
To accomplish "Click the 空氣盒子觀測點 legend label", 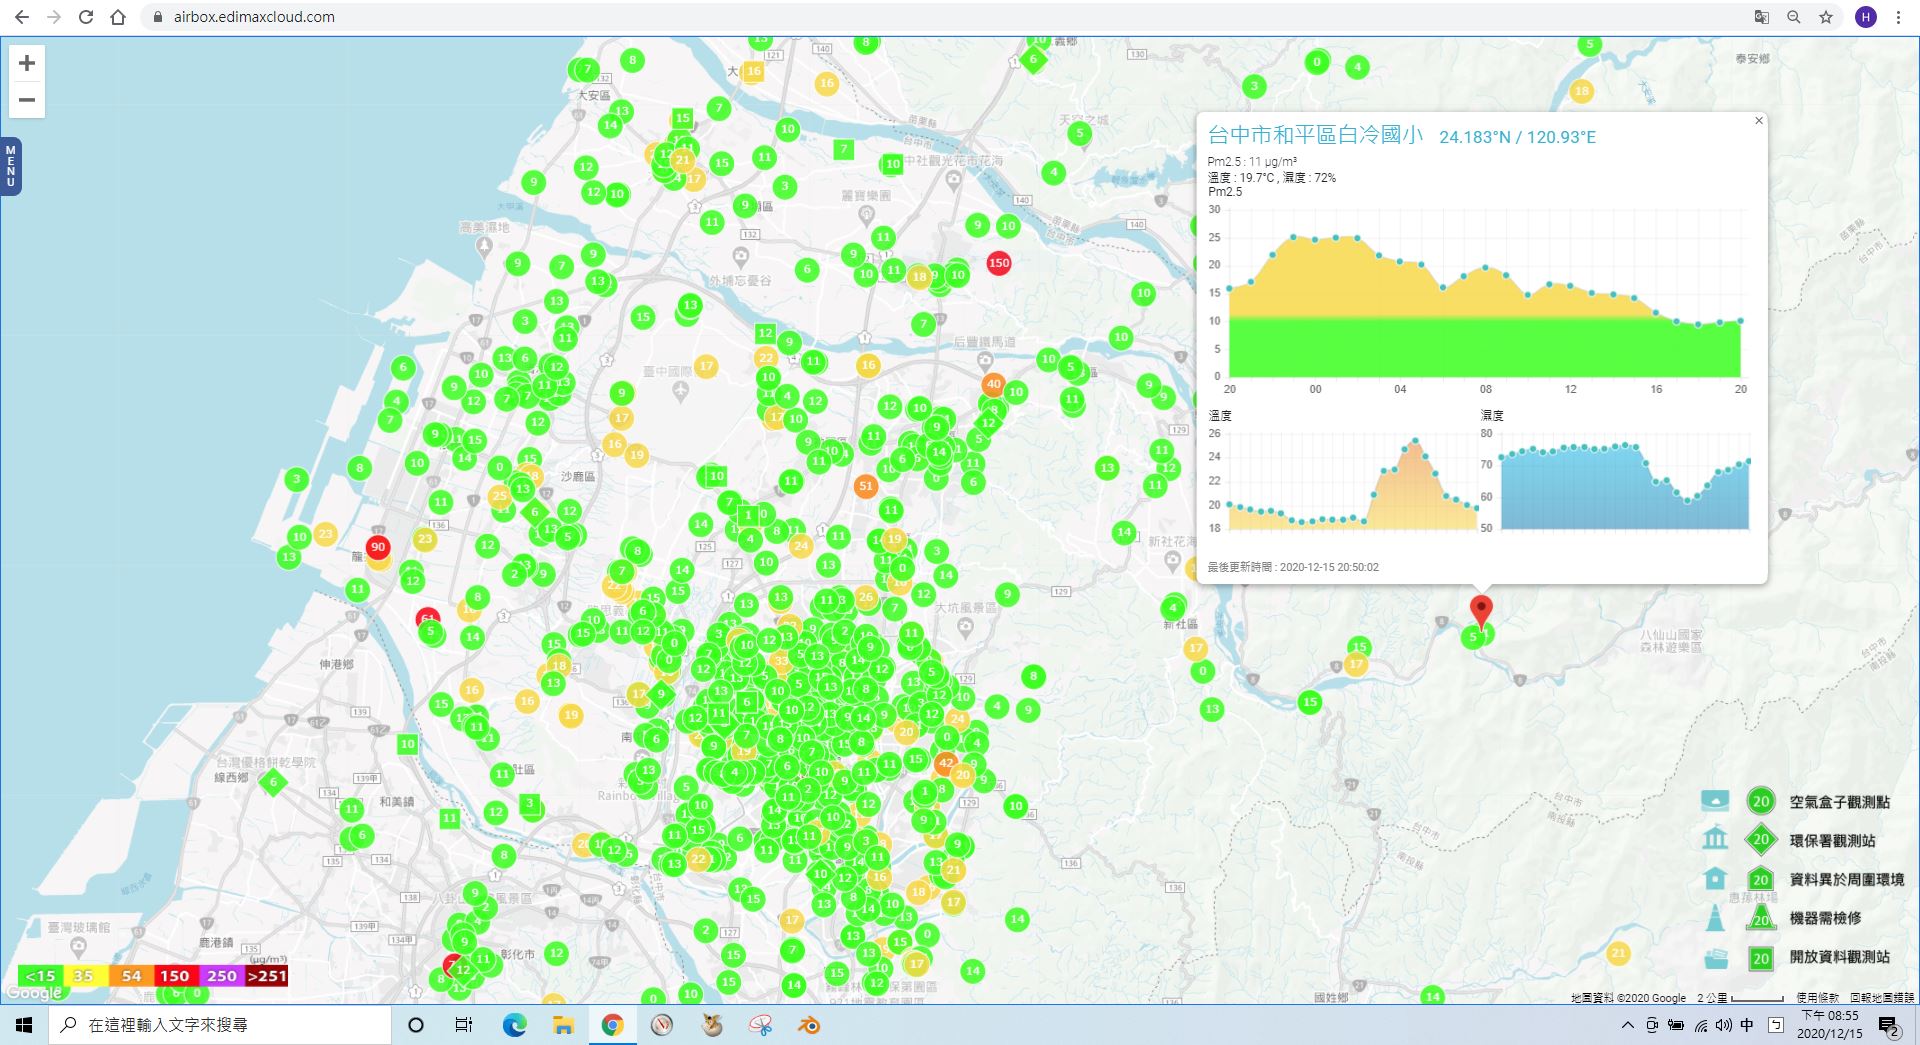I will [x=1840, y=802].
